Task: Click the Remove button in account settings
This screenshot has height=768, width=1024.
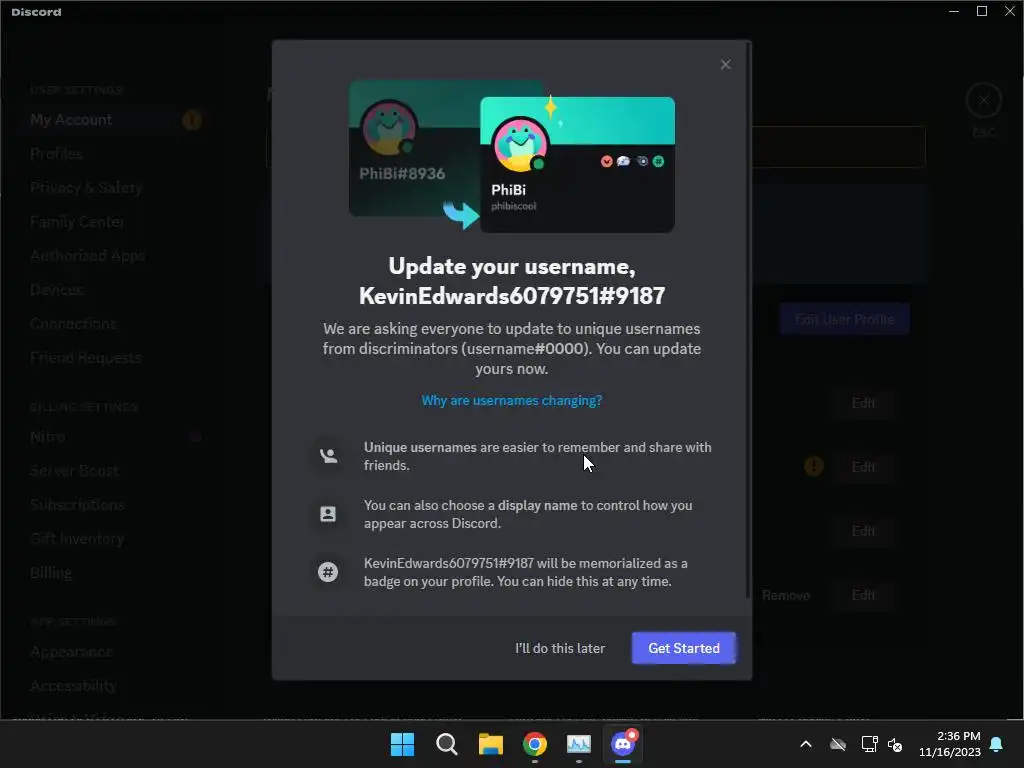Action: [x=786, y=595]
